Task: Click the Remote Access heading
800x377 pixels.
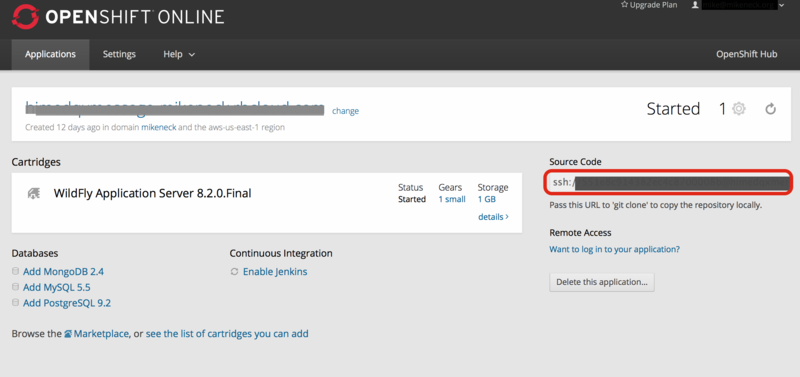Action: (x=580, y=233)
